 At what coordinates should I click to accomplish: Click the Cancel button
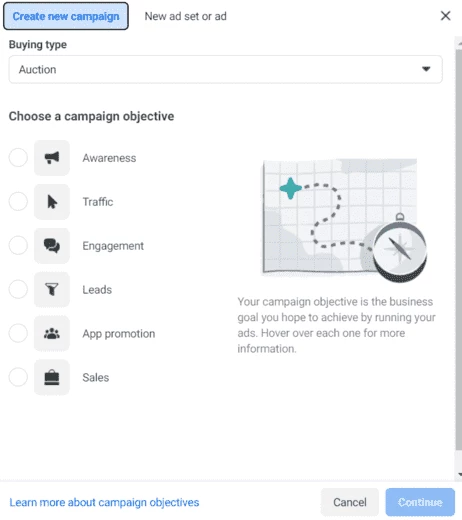pos(350,502)
